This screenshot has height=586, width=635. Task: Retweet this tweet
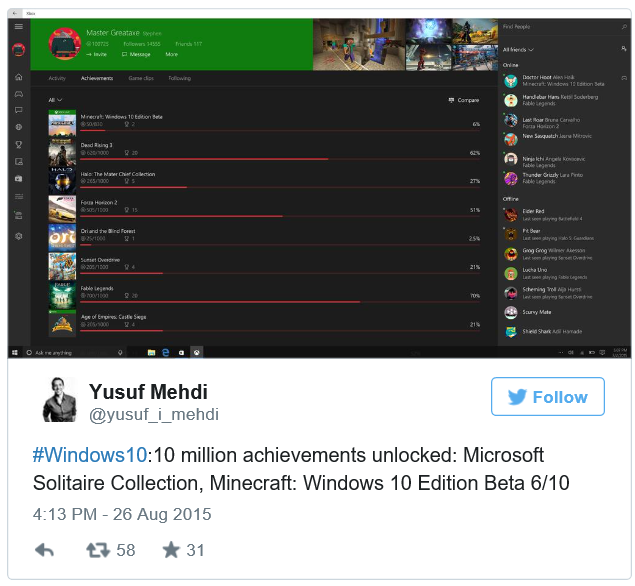tap(98, 550)
